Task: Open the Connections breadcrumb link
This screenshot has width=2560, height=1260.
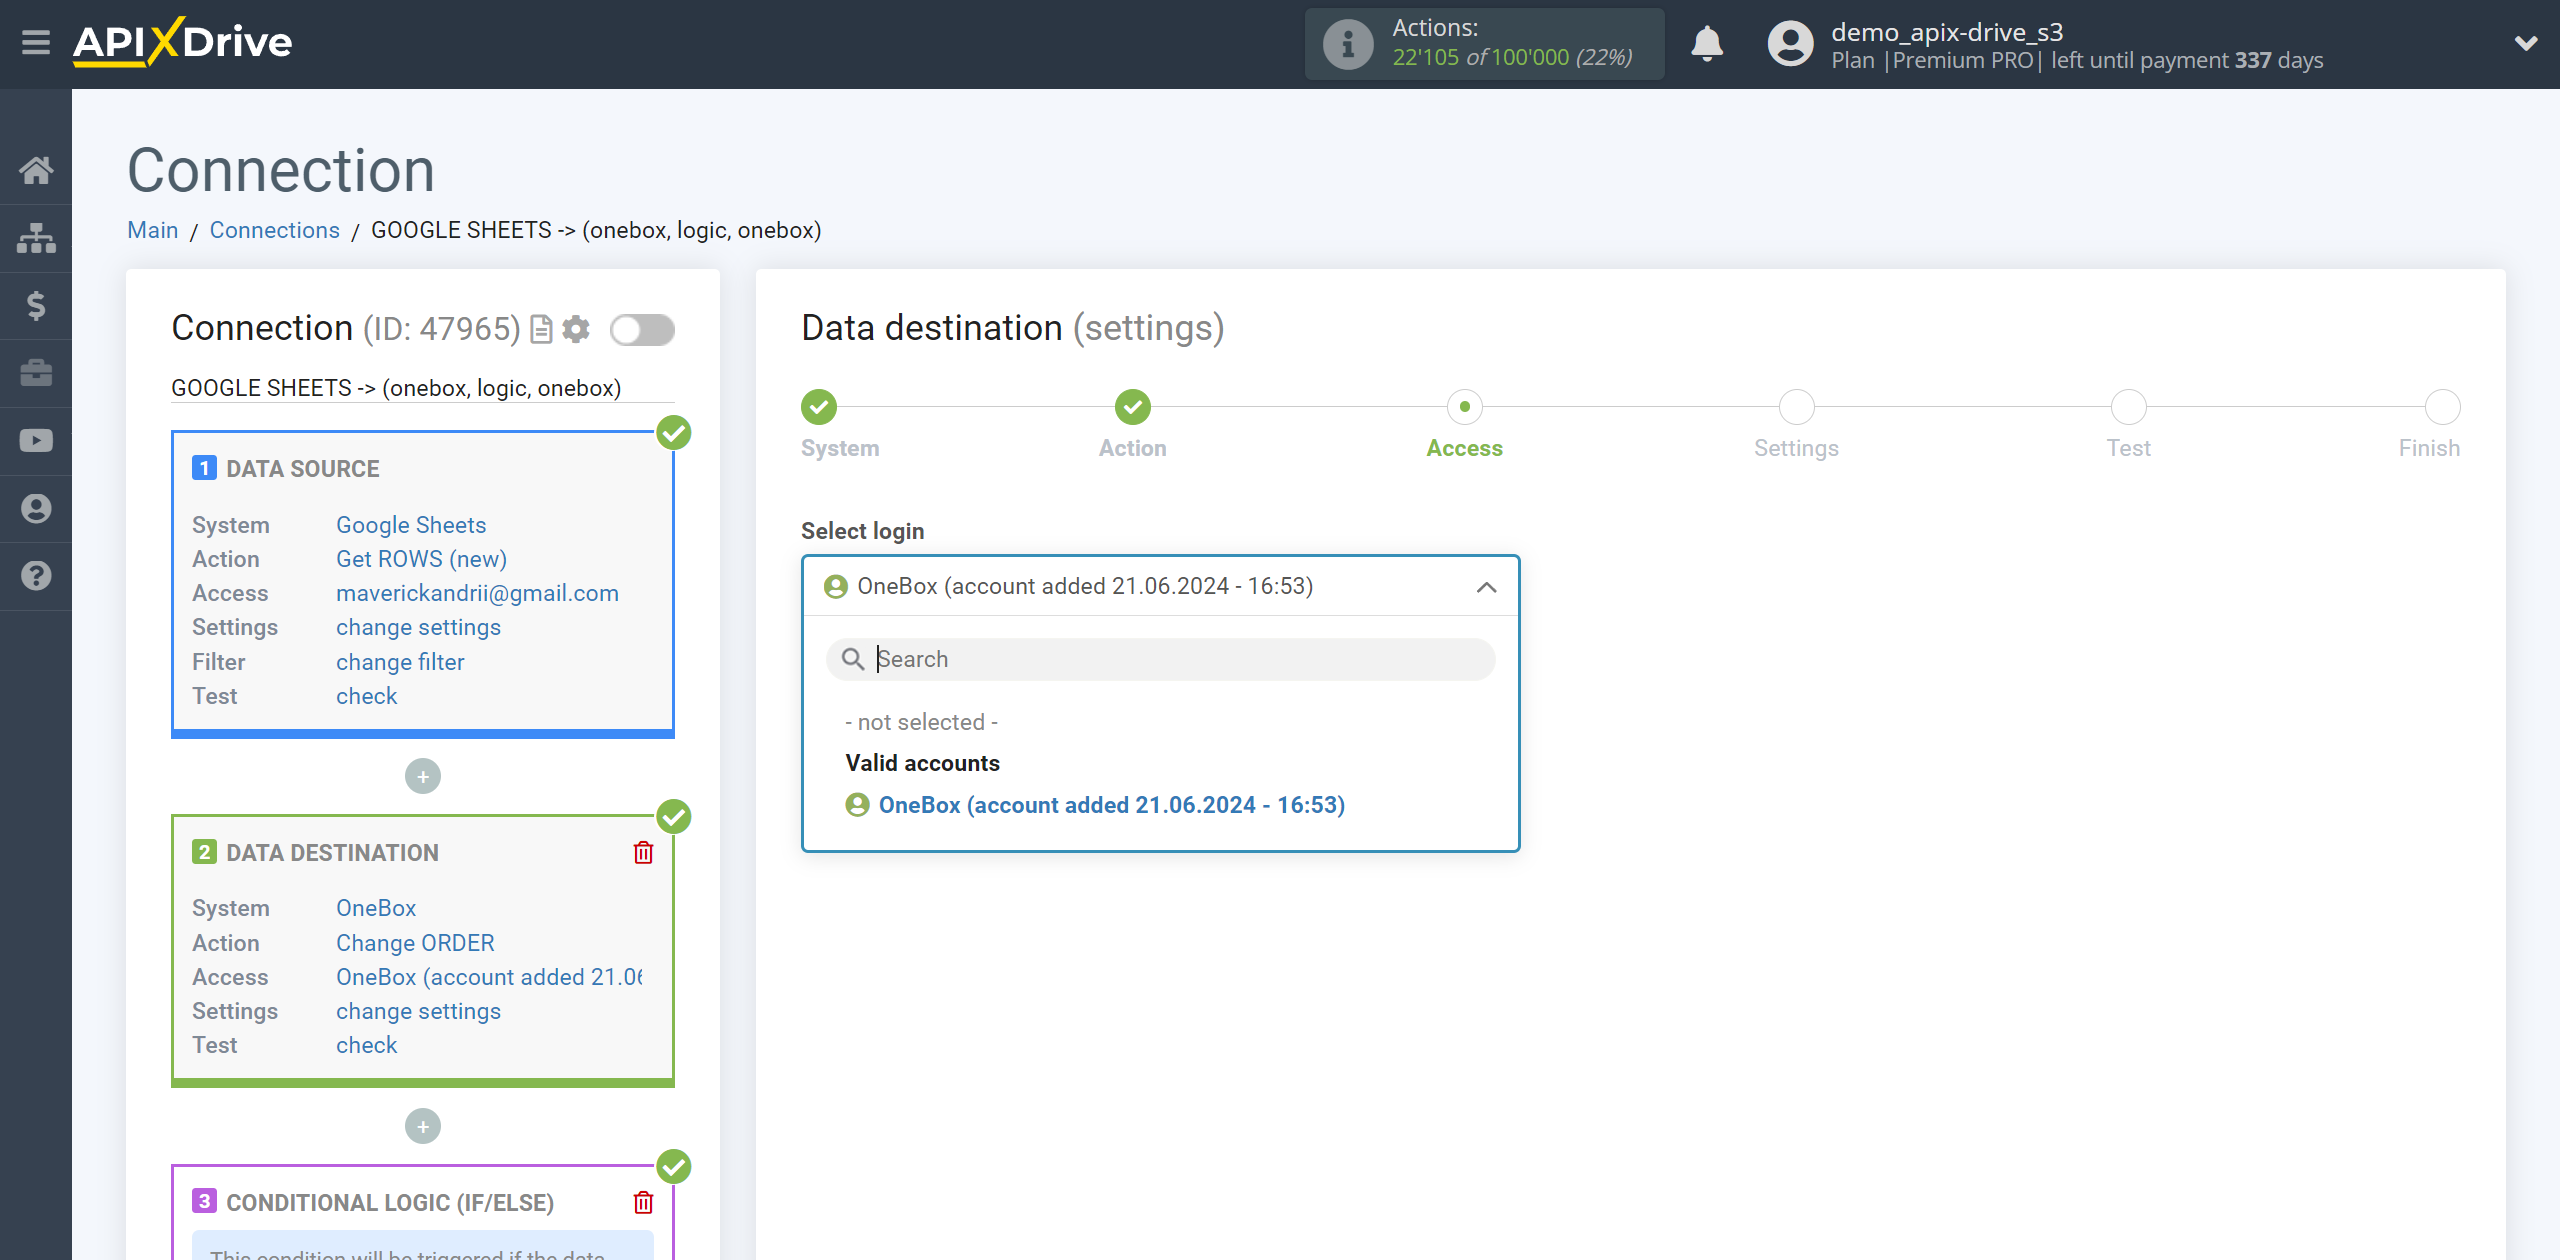Action: click(x=275, y=230)
